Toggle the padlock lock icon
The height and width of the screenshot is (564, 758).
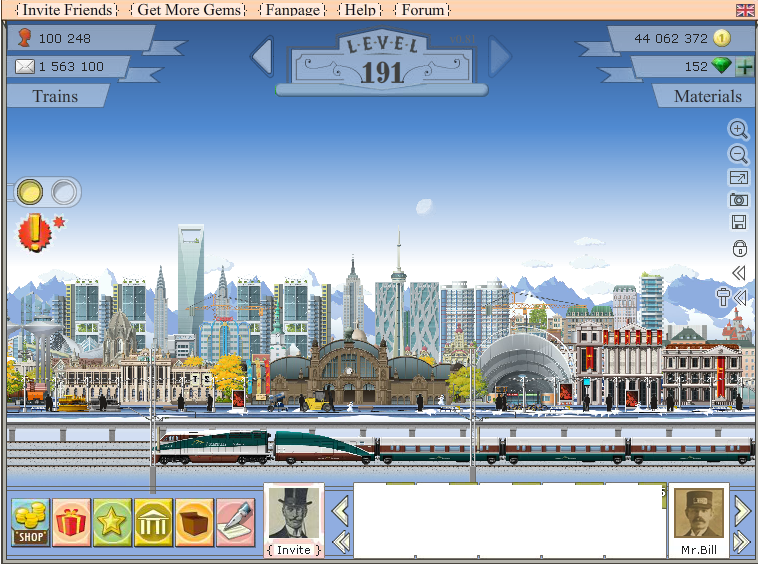coord(739,248)
